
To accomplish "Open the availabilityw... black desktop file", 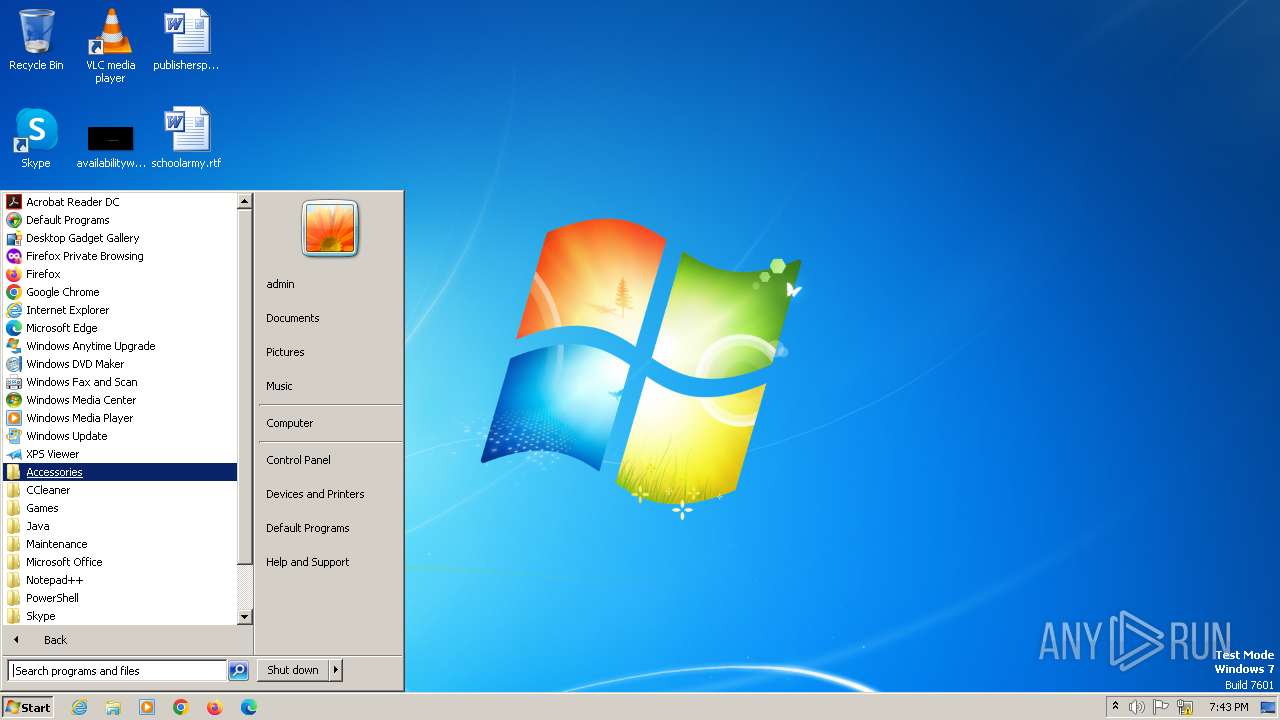I will [x=110, y=147].
